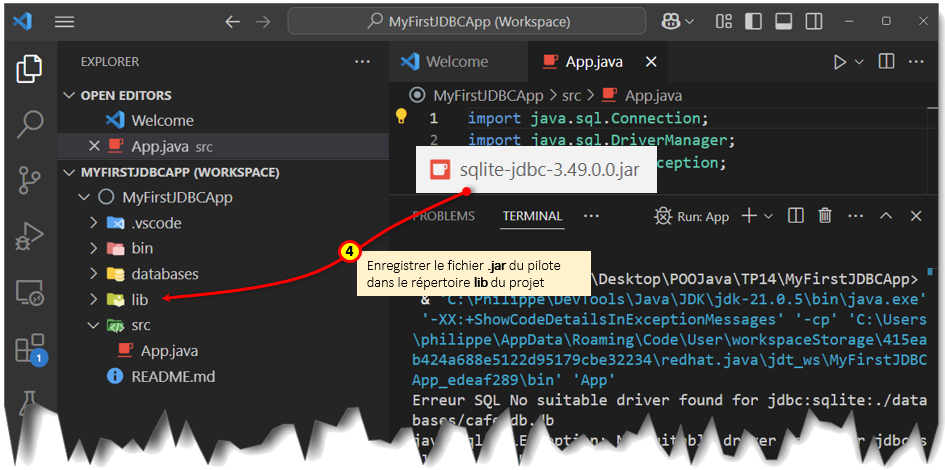Switch to the PROBLEMS panel tab

pyautogui.click(x=444, y=216)
